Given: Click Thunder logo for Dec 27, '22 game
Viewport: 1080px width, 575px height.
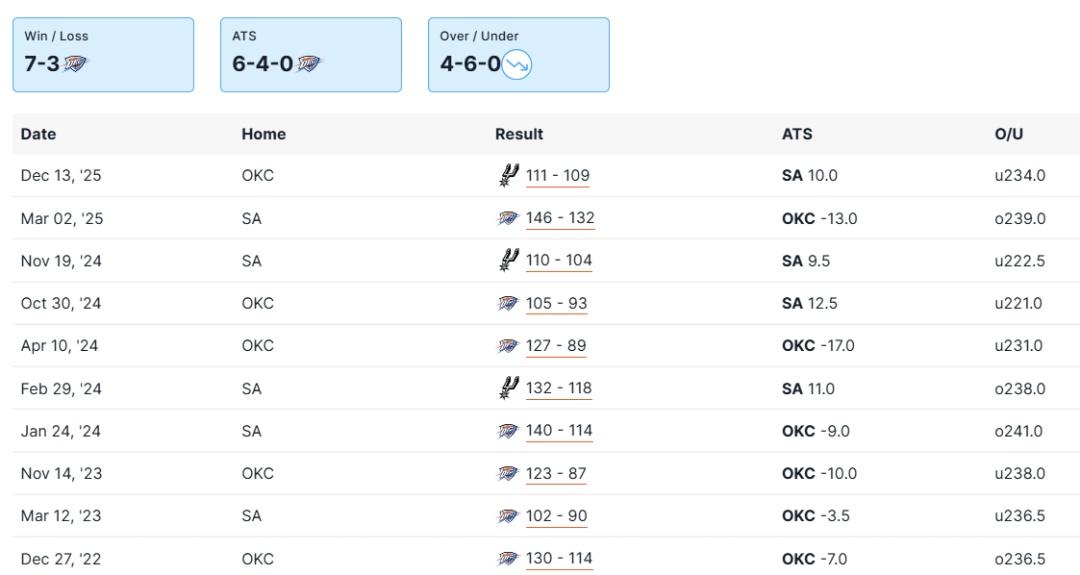Looking at the screenshot, I should (508, 559).
